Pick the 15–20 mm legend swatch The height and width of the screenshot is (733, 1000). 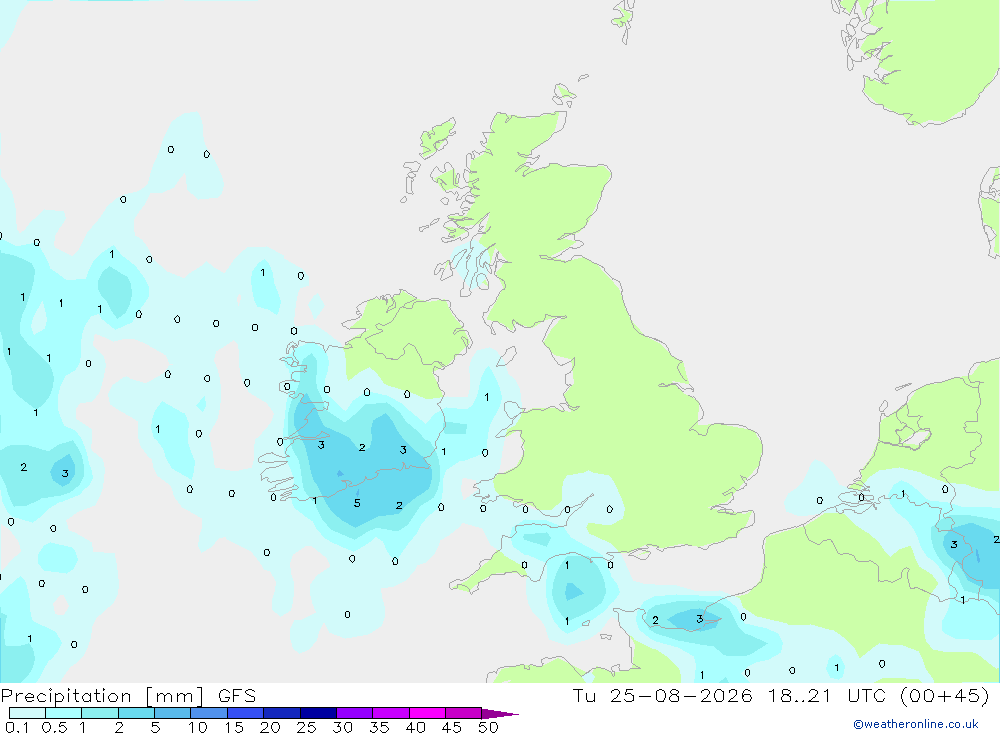click(246, 713)
